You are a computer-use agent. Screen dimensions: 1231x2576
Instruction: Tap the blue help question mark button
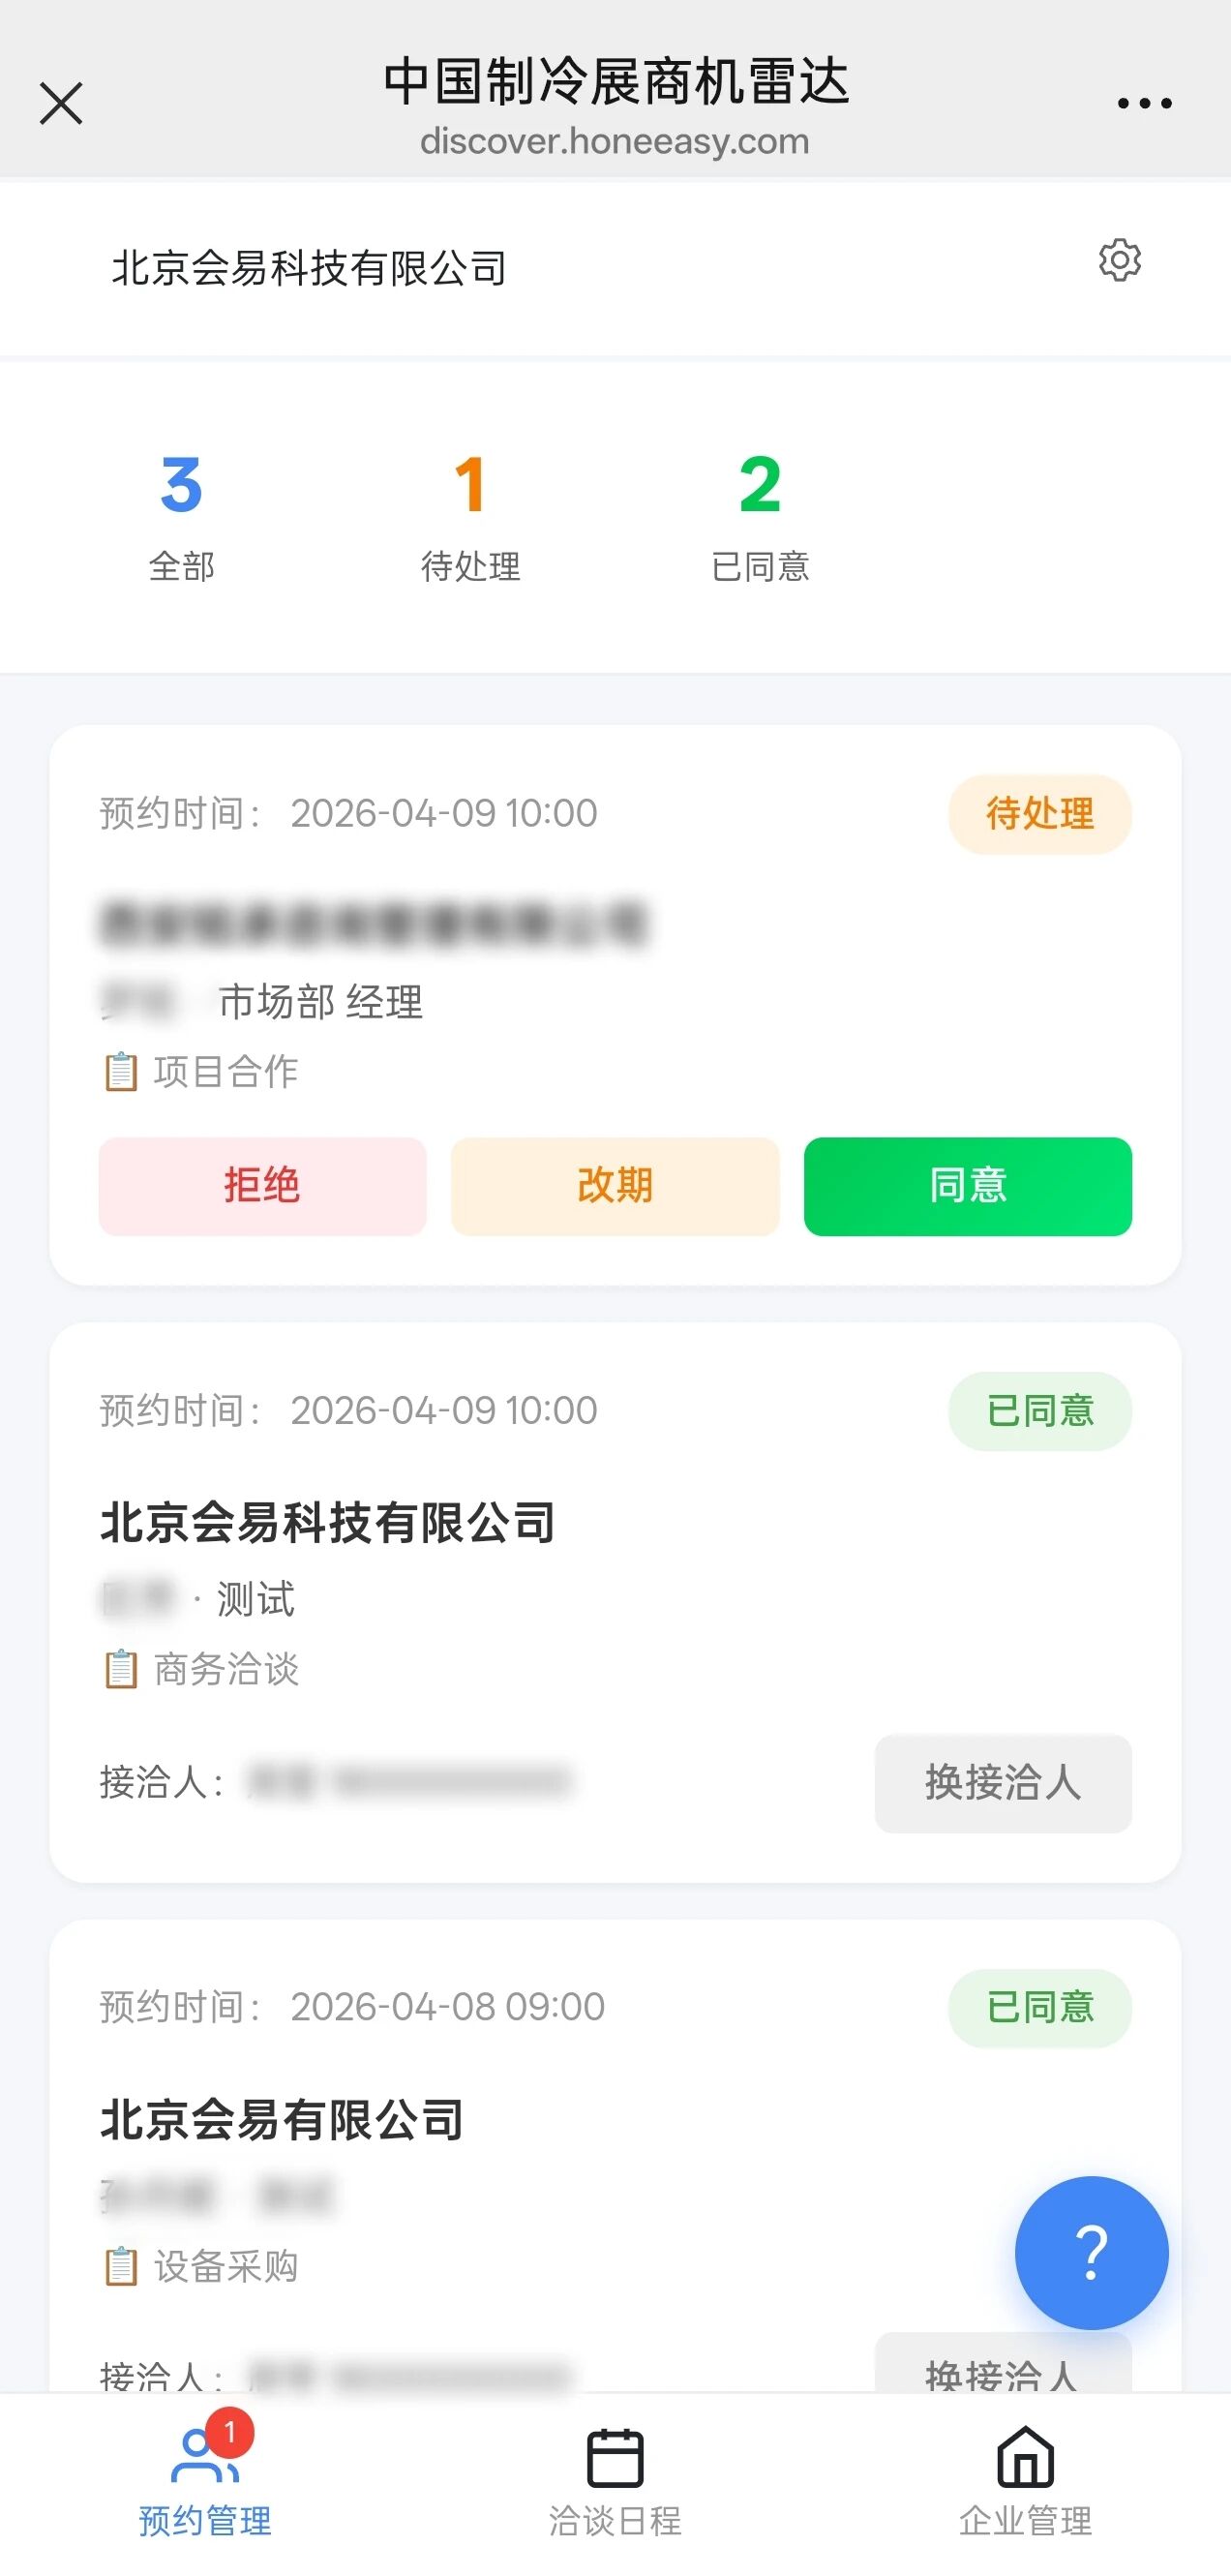coord(1090,2252)
